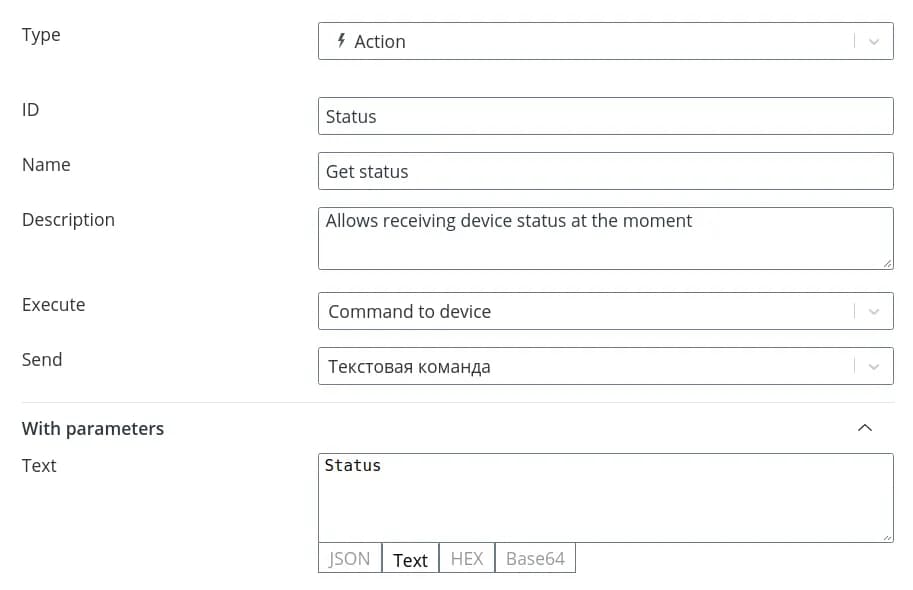Choose the Base64 format tab
Viewport: 913px width, 590px height.
(535, 559)
